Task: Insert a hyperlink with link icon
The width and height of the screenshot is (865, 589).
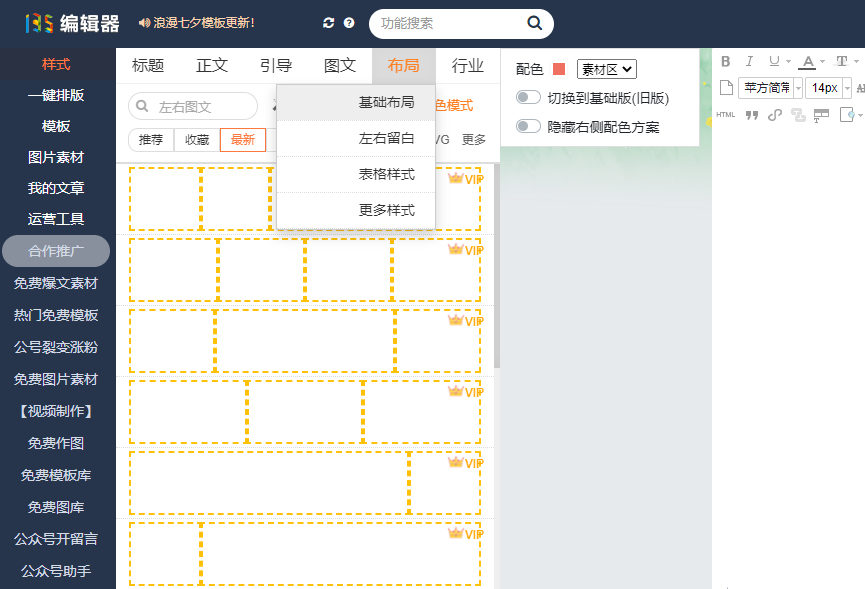Action: pos(775,115)
